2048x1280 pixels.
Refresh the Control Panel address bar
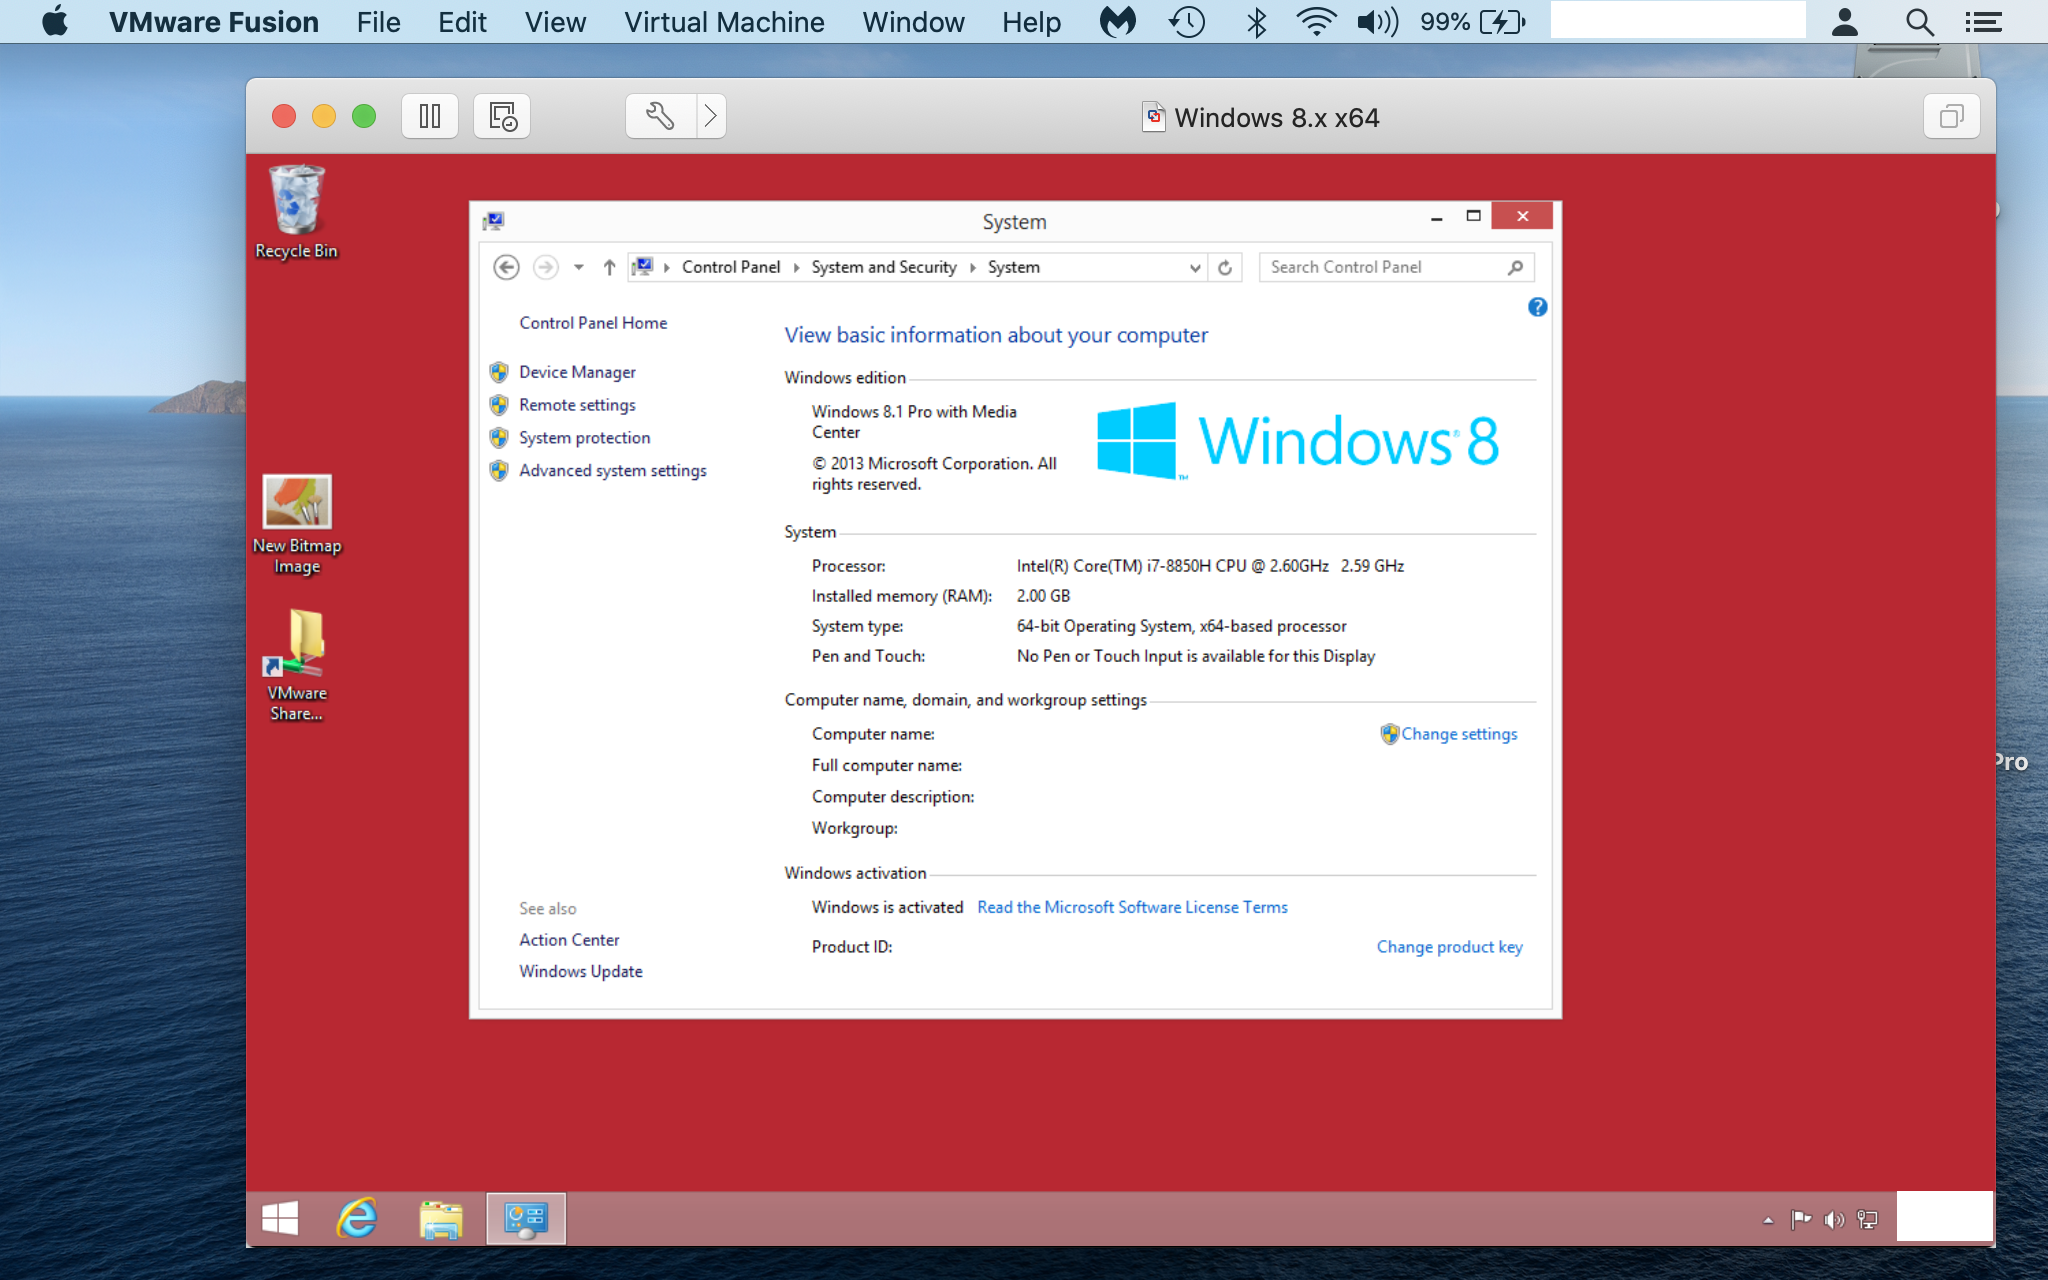(x=1225, y=267)
